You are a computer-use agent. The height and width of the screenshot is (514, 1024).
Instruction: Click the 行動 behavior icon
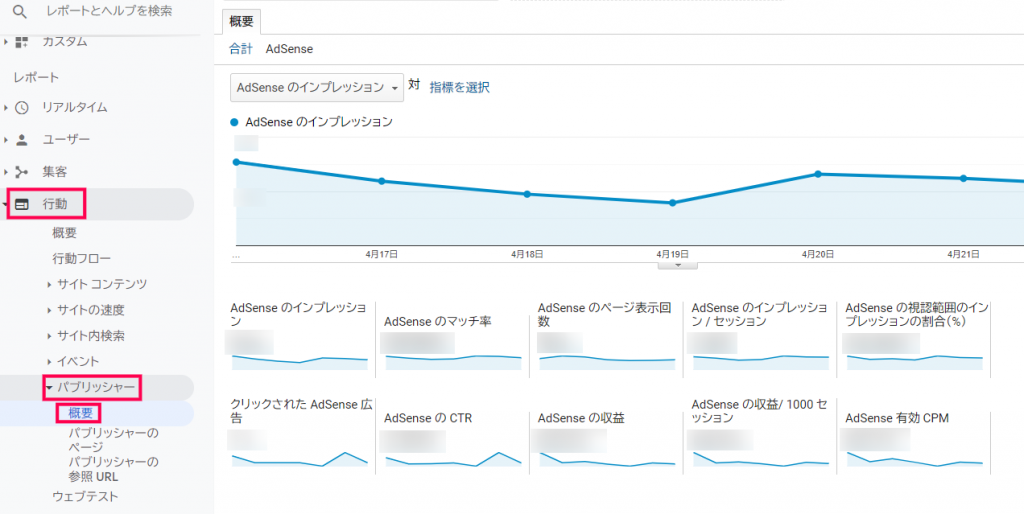(x=22, y=204)
